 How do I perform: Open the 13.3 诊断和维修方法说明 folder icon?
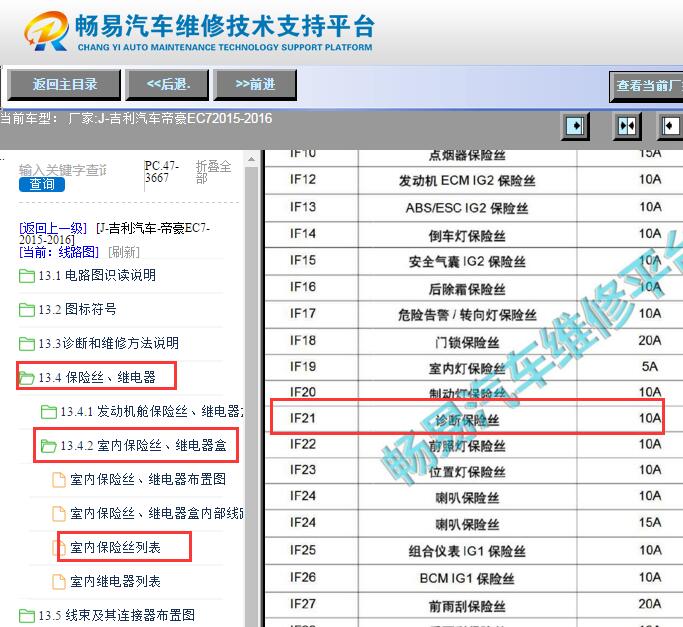pyautogui.click(x=27, y=344)
